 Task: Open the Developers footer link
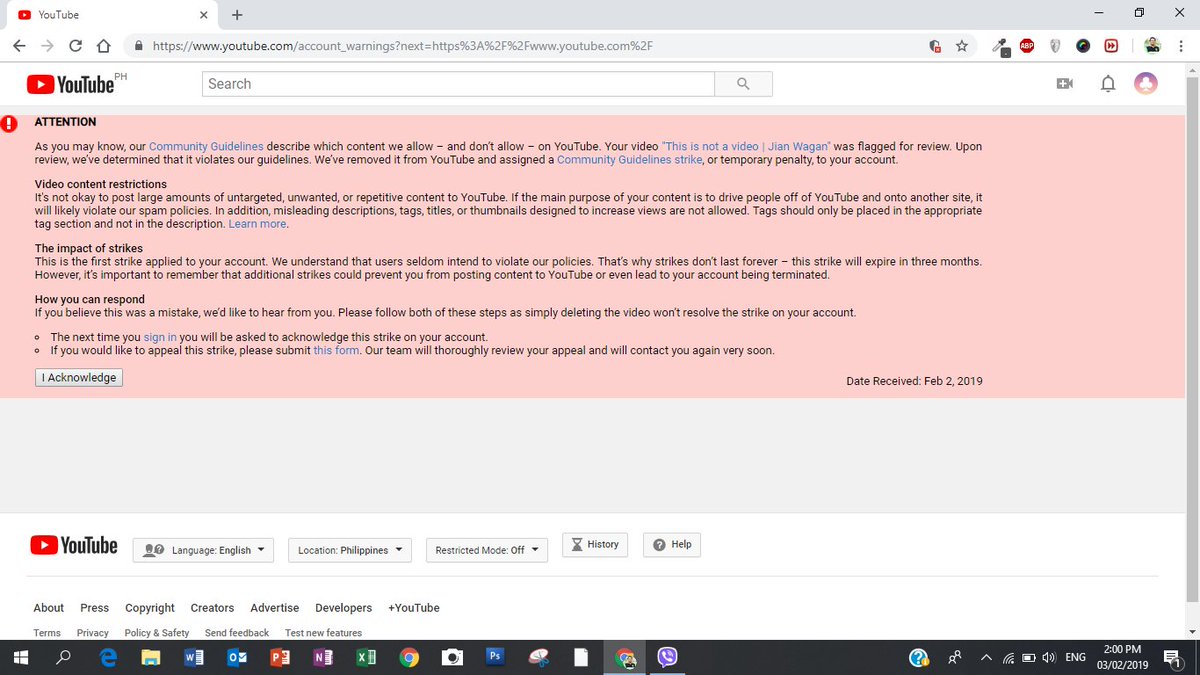tap(343, 608)
